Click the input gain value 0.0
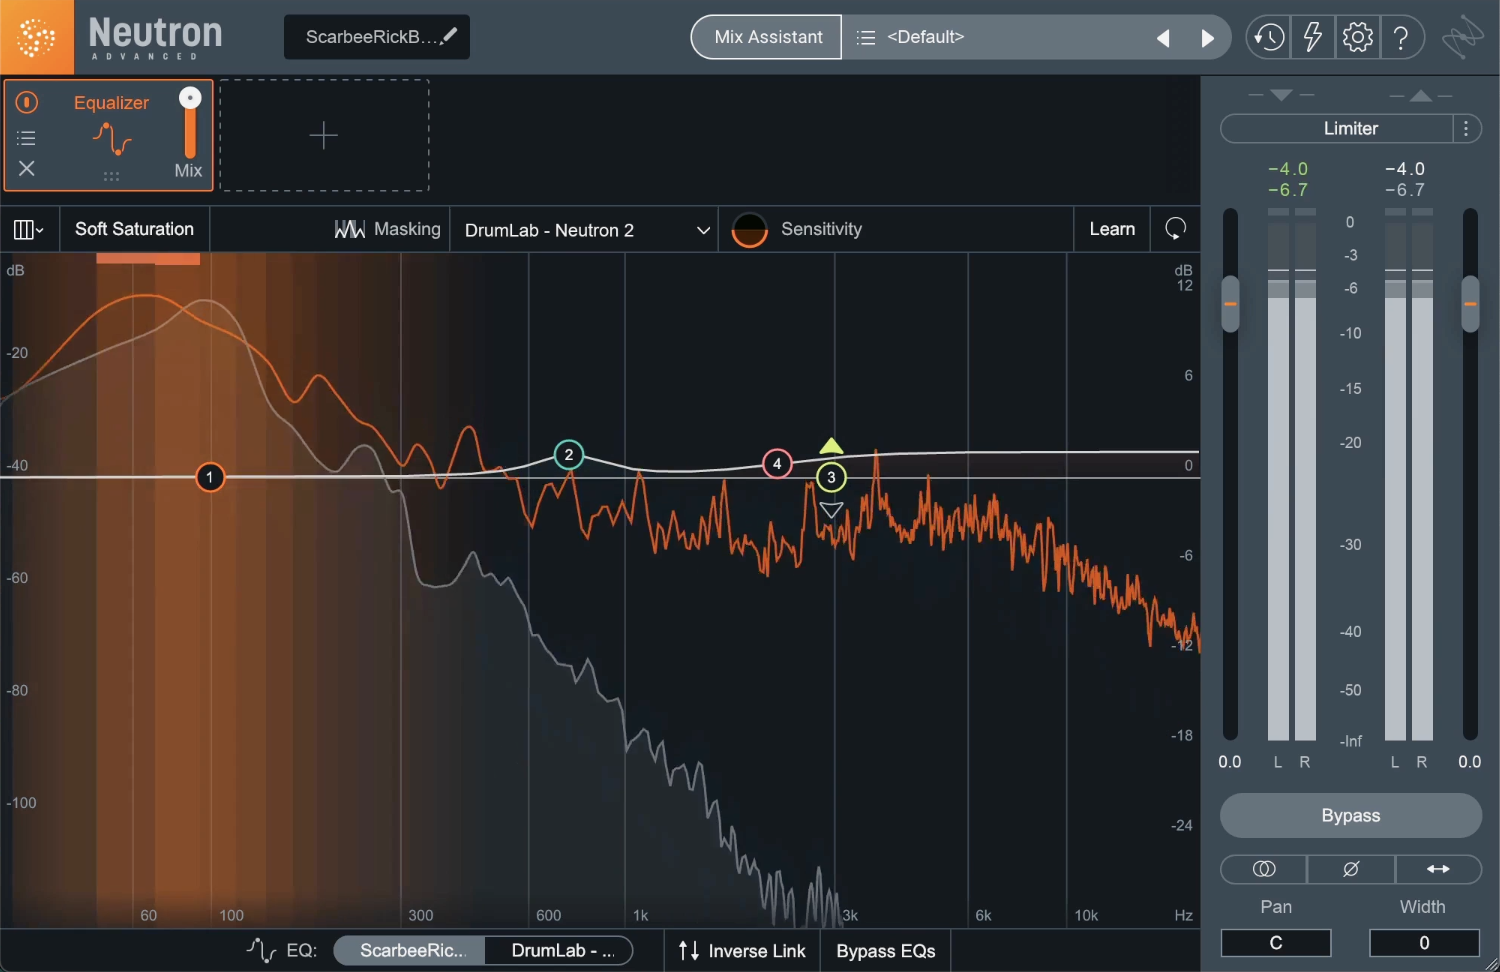The height and width of the screenshot is (972, 1500). coord(1230,762)
